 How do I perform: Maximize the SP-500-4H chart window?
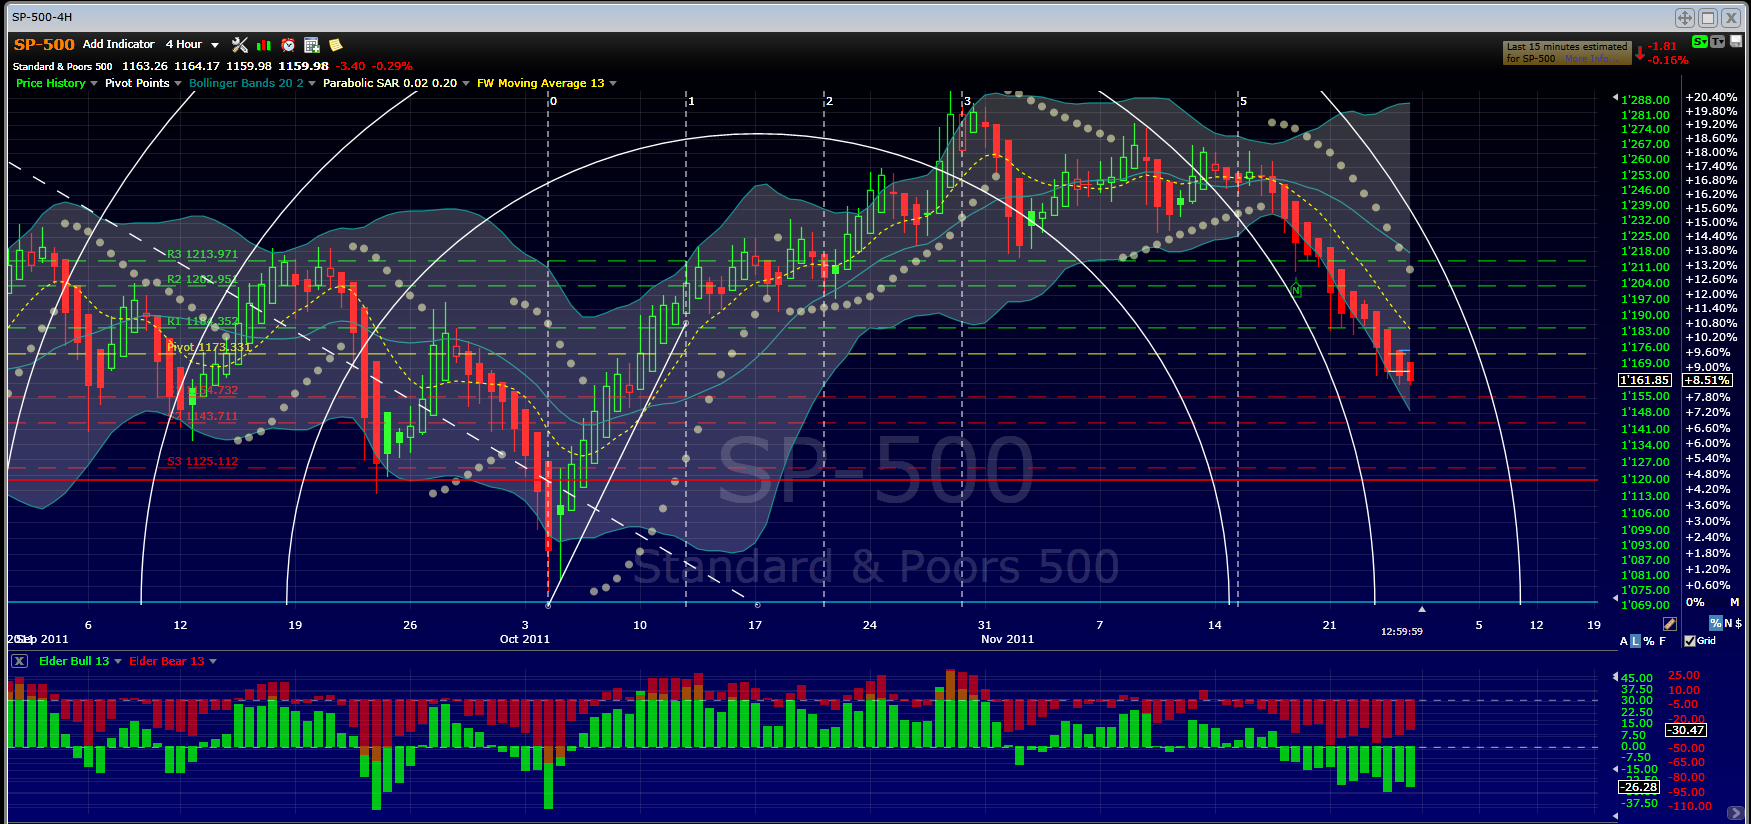coord(1708,18)
